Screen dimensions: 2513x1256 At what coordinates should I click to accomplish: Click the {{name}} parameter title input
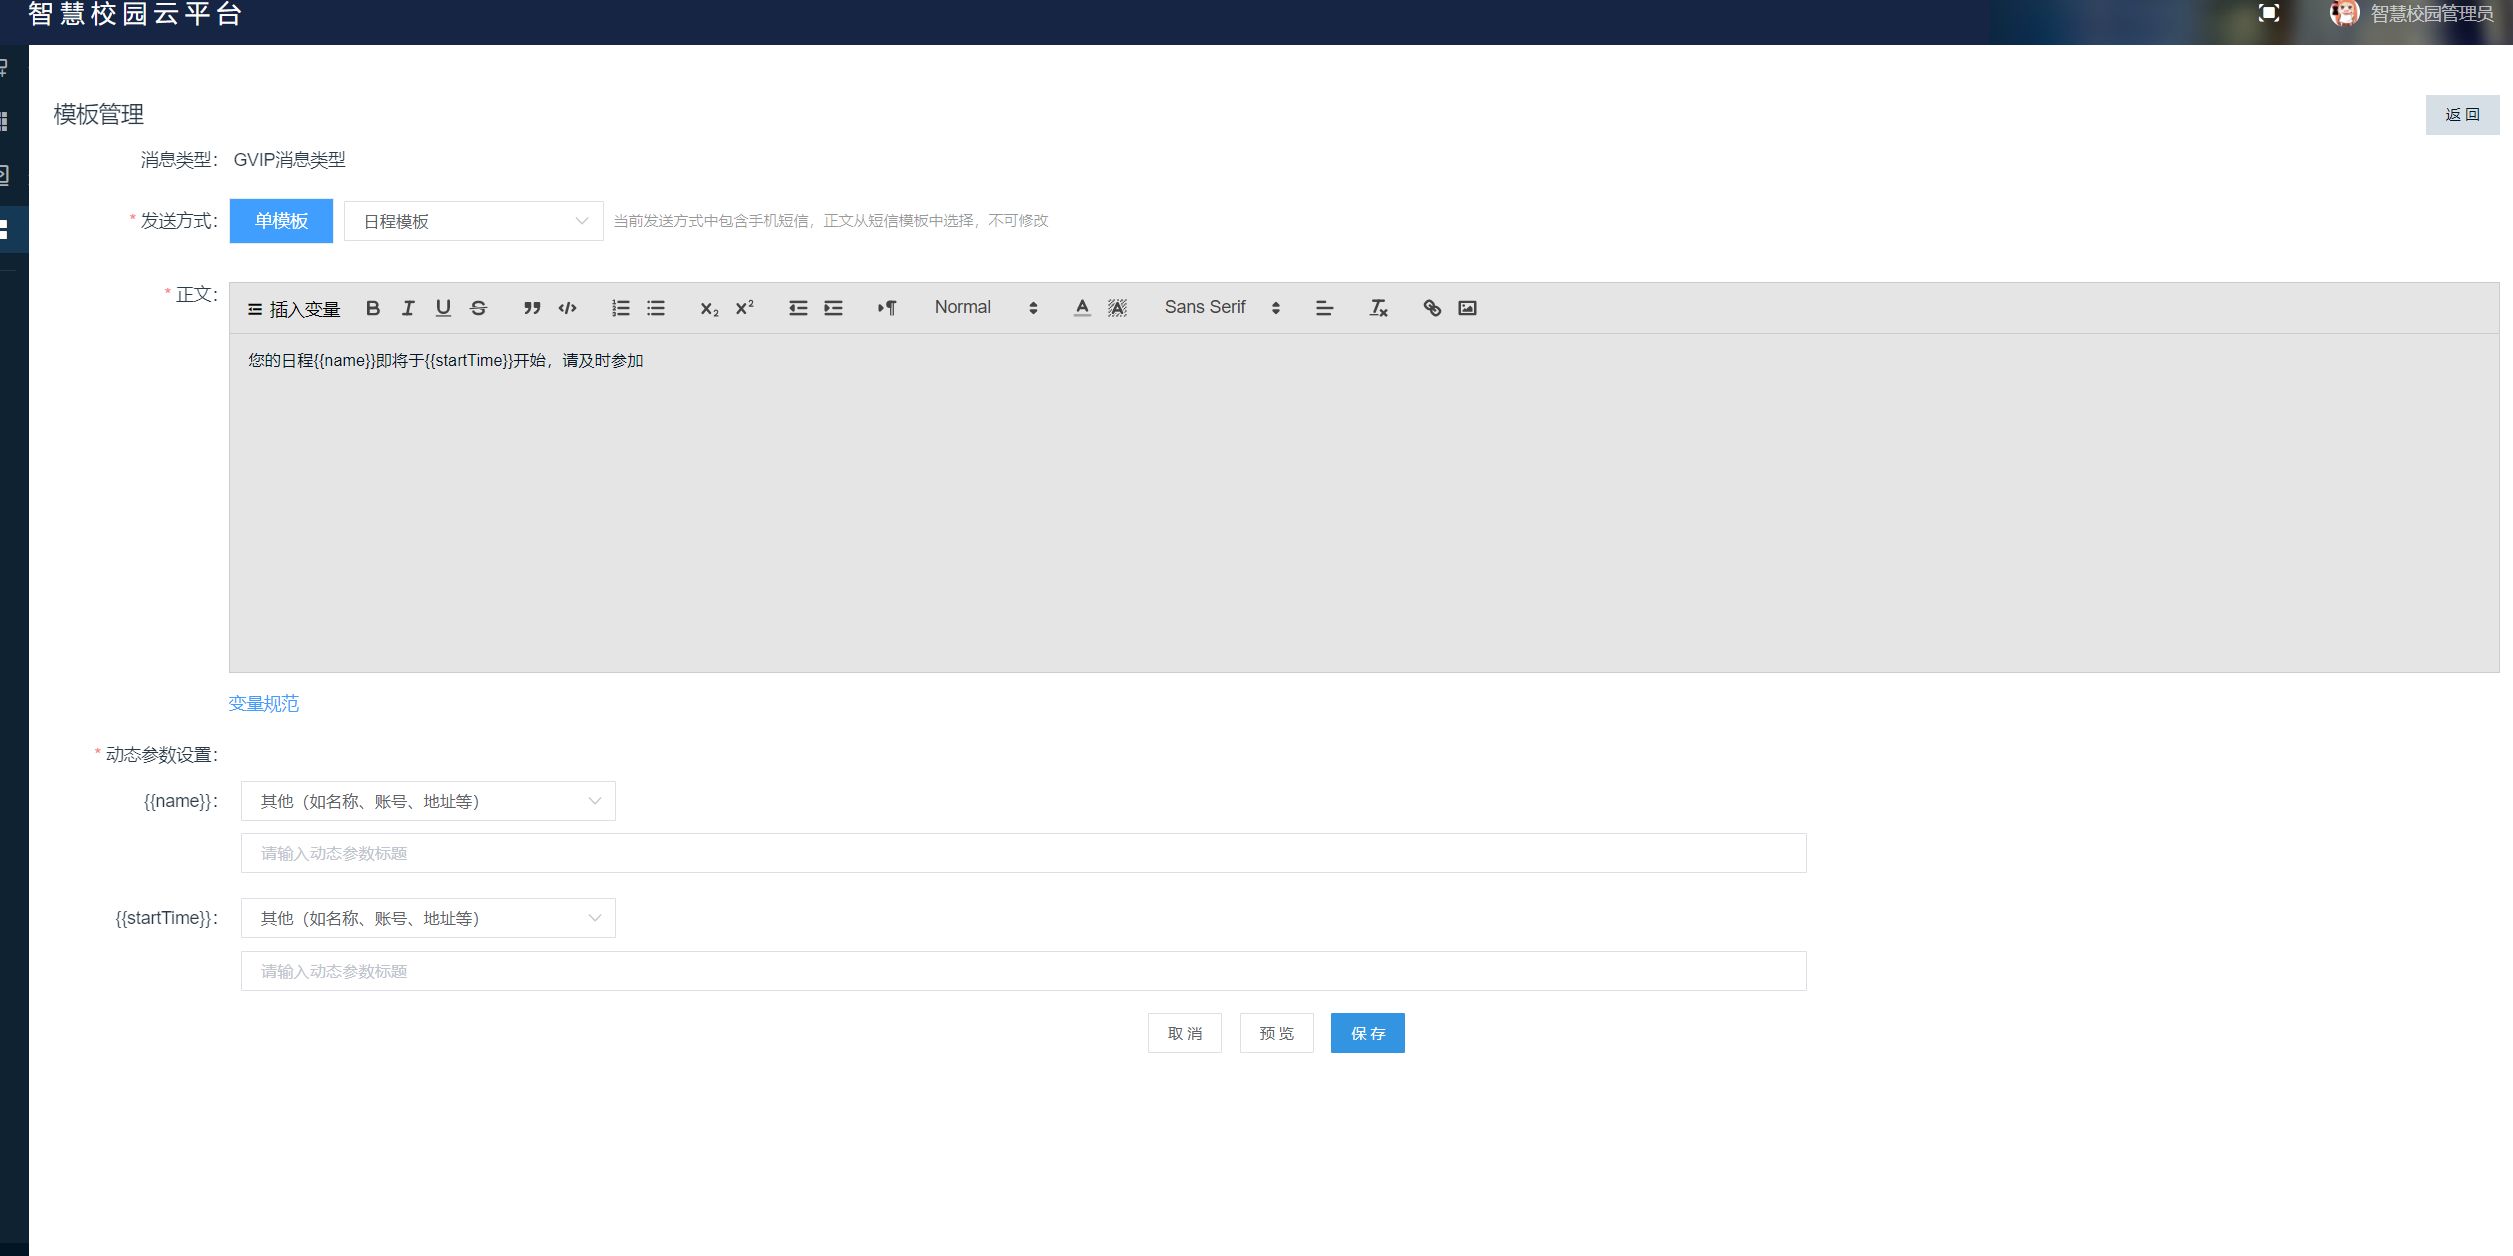click(1023, 853)
